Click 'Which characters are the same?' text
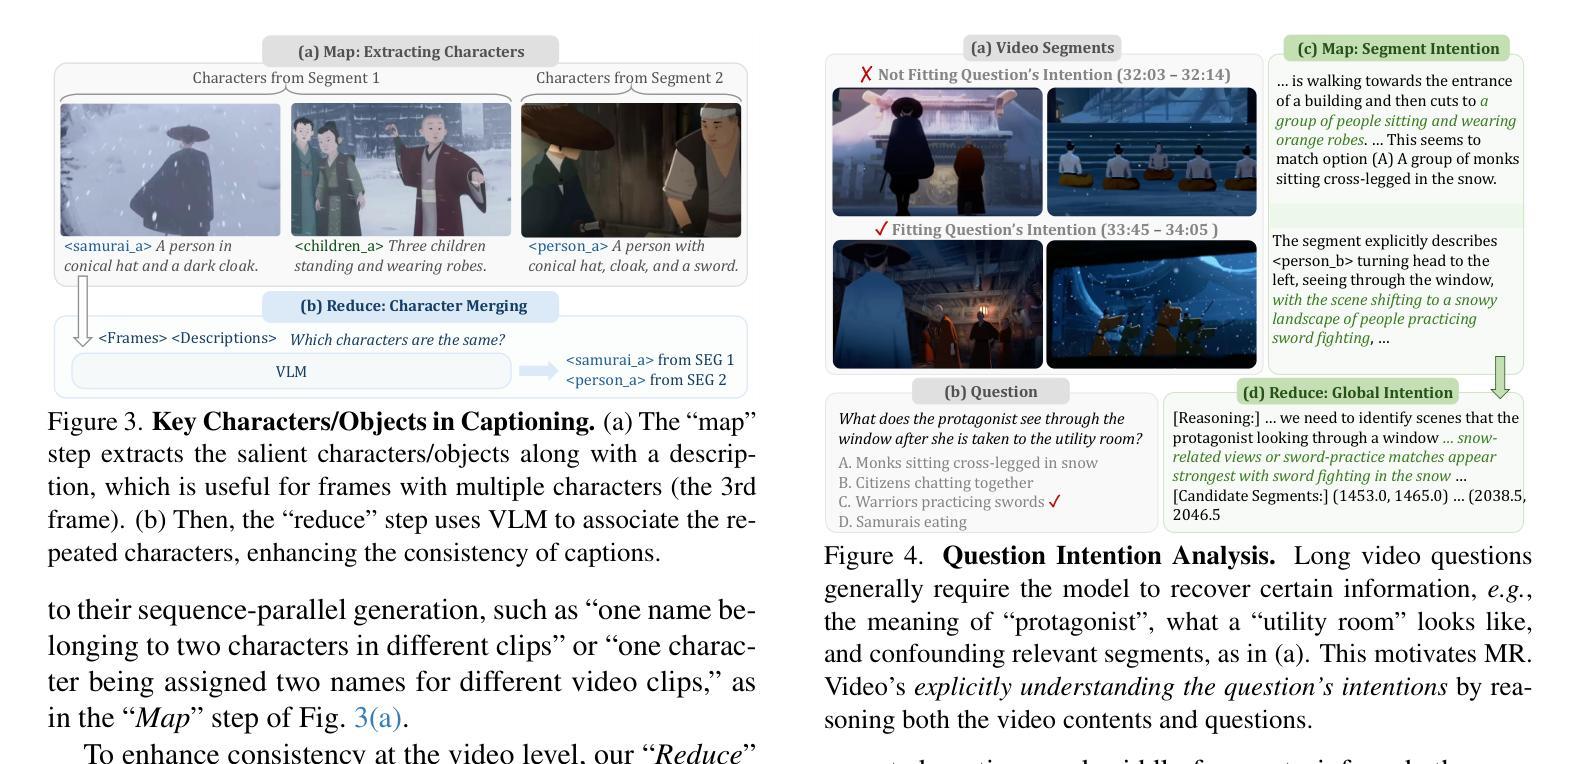 pos(397,340)
